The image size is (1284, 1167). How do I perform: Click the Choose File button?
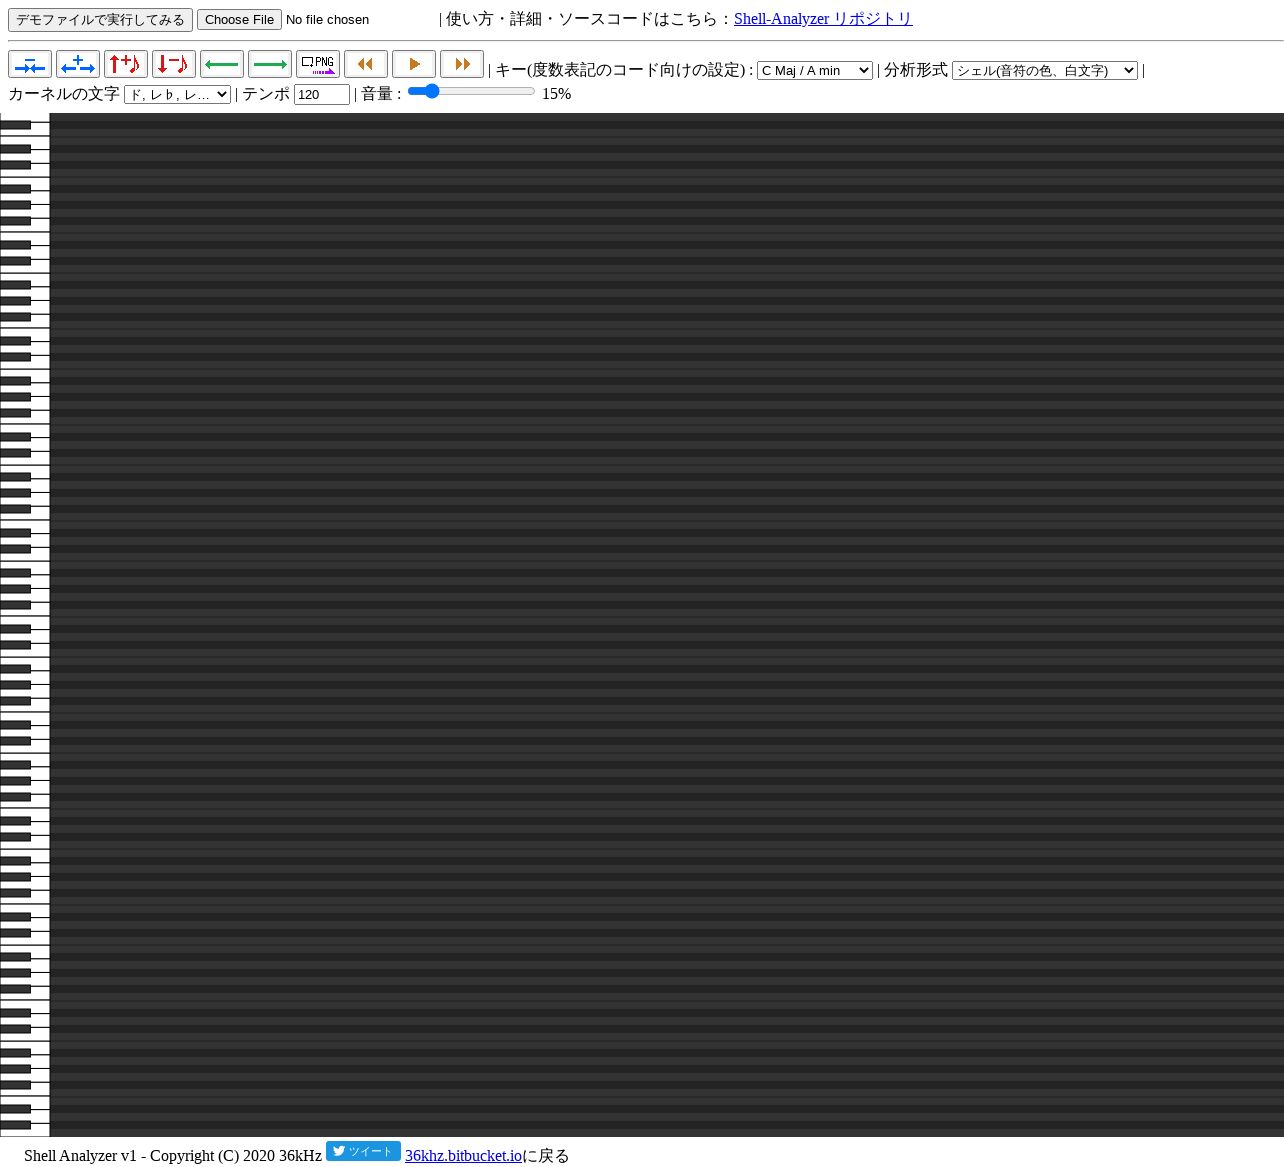239,20
